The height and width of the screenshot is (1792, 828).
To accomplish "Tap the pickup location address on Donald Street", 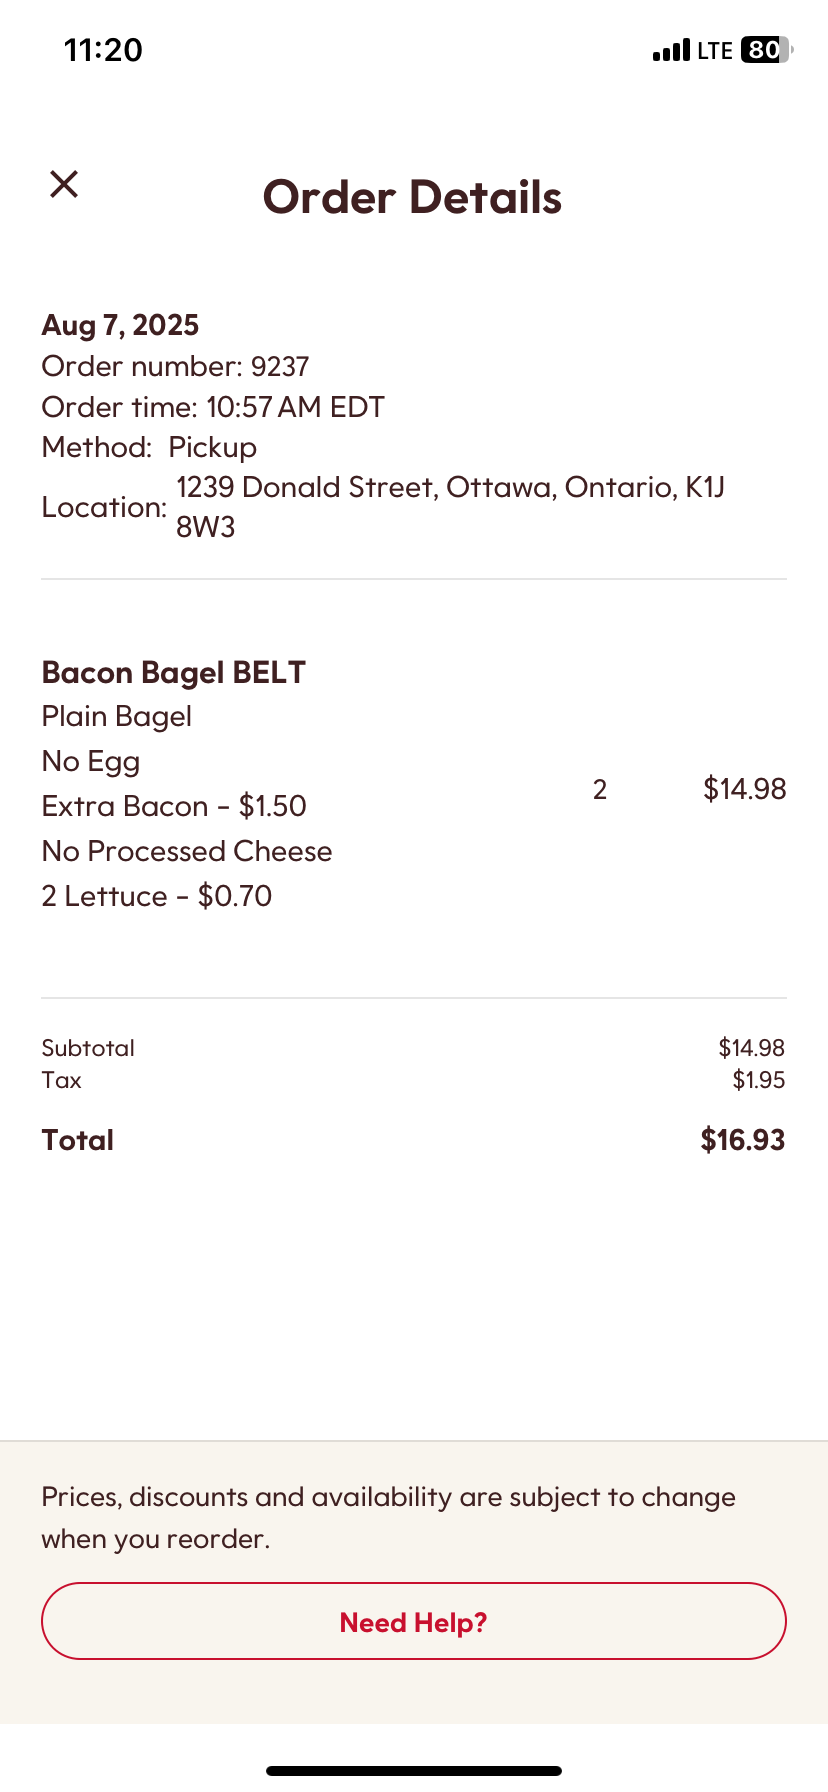I will 450,506.
